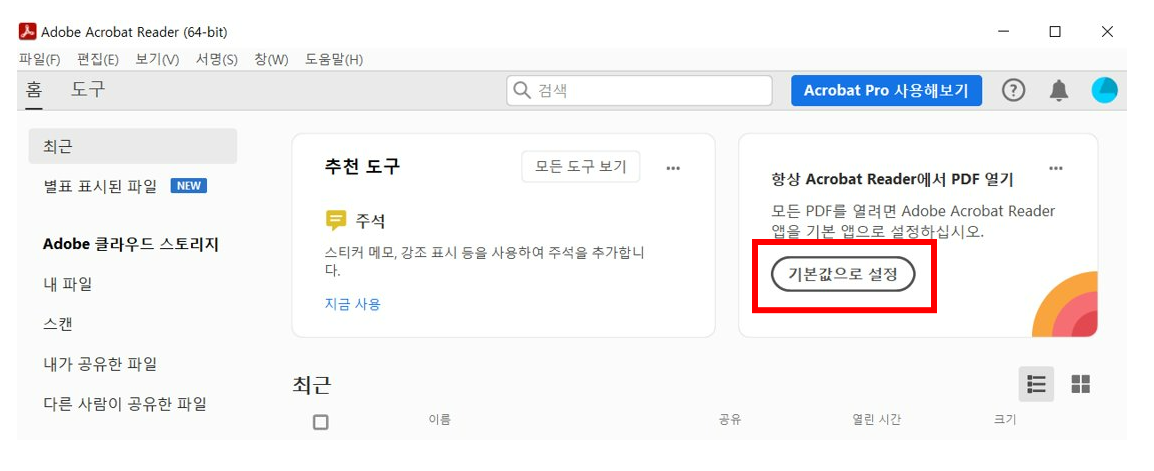This screenshot has height=471, width=1154.
Task: Open the 도움말(H) menu
Action: pos(334,60)
